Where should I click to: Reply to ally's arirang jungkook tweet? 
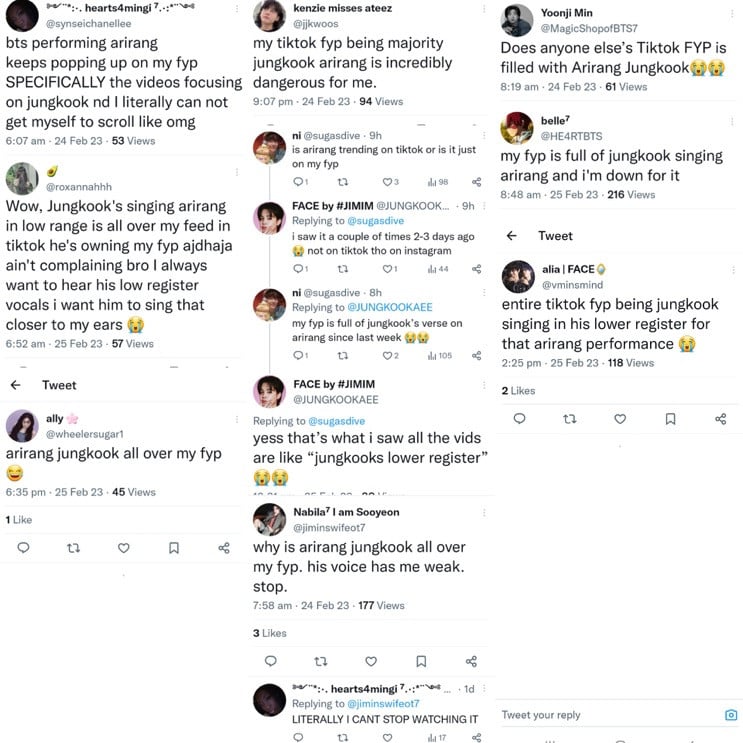click(23, 548)
